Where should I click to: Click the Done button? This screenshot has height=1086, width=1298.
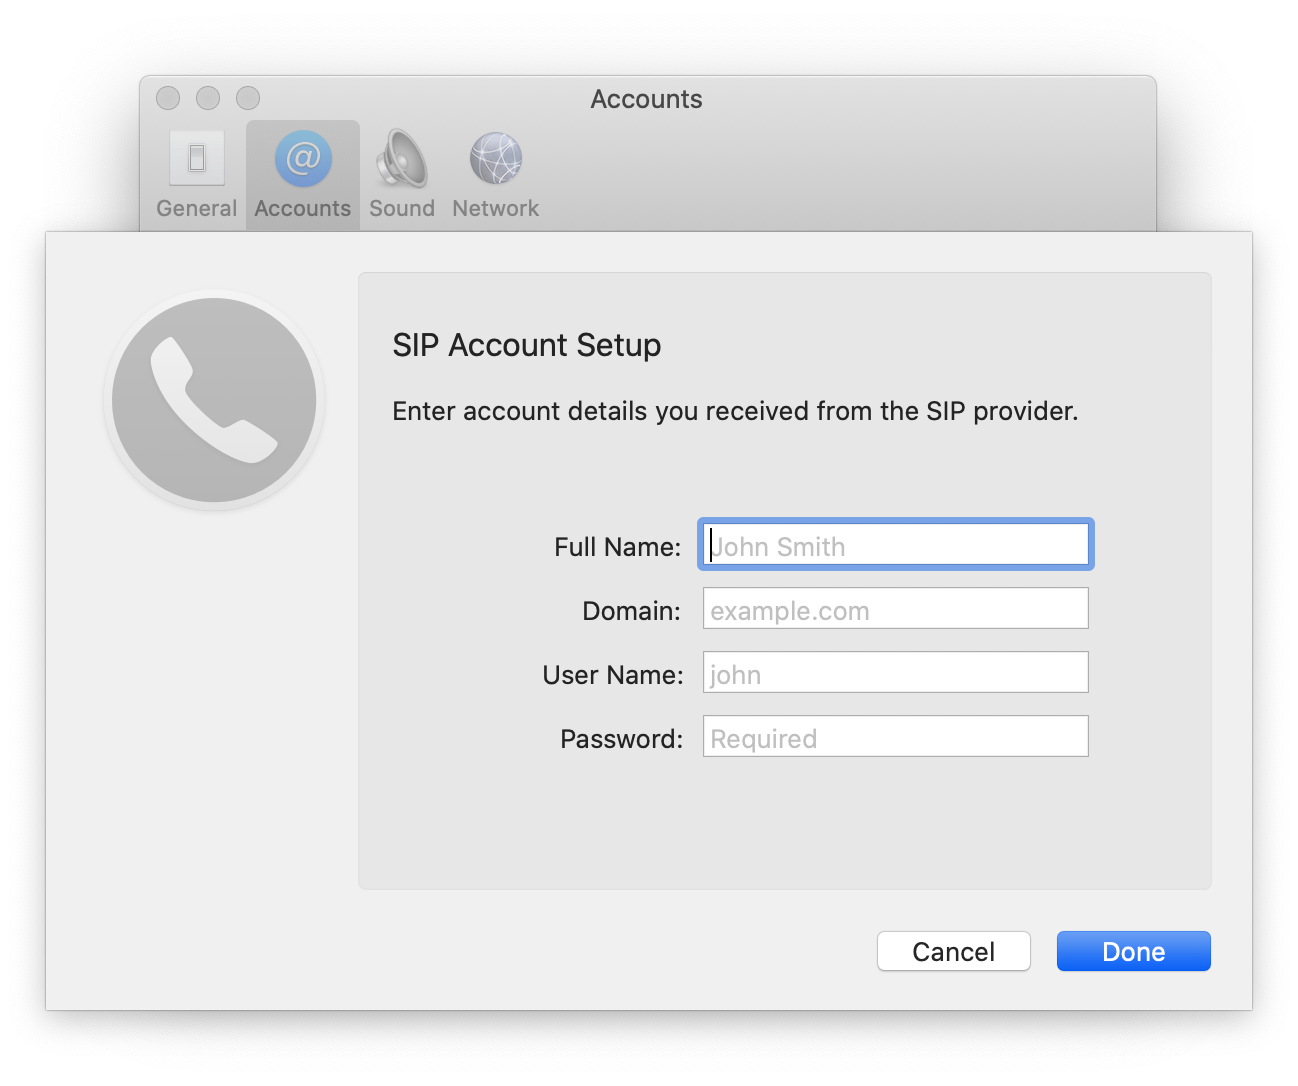click(x=1133, y=951)
